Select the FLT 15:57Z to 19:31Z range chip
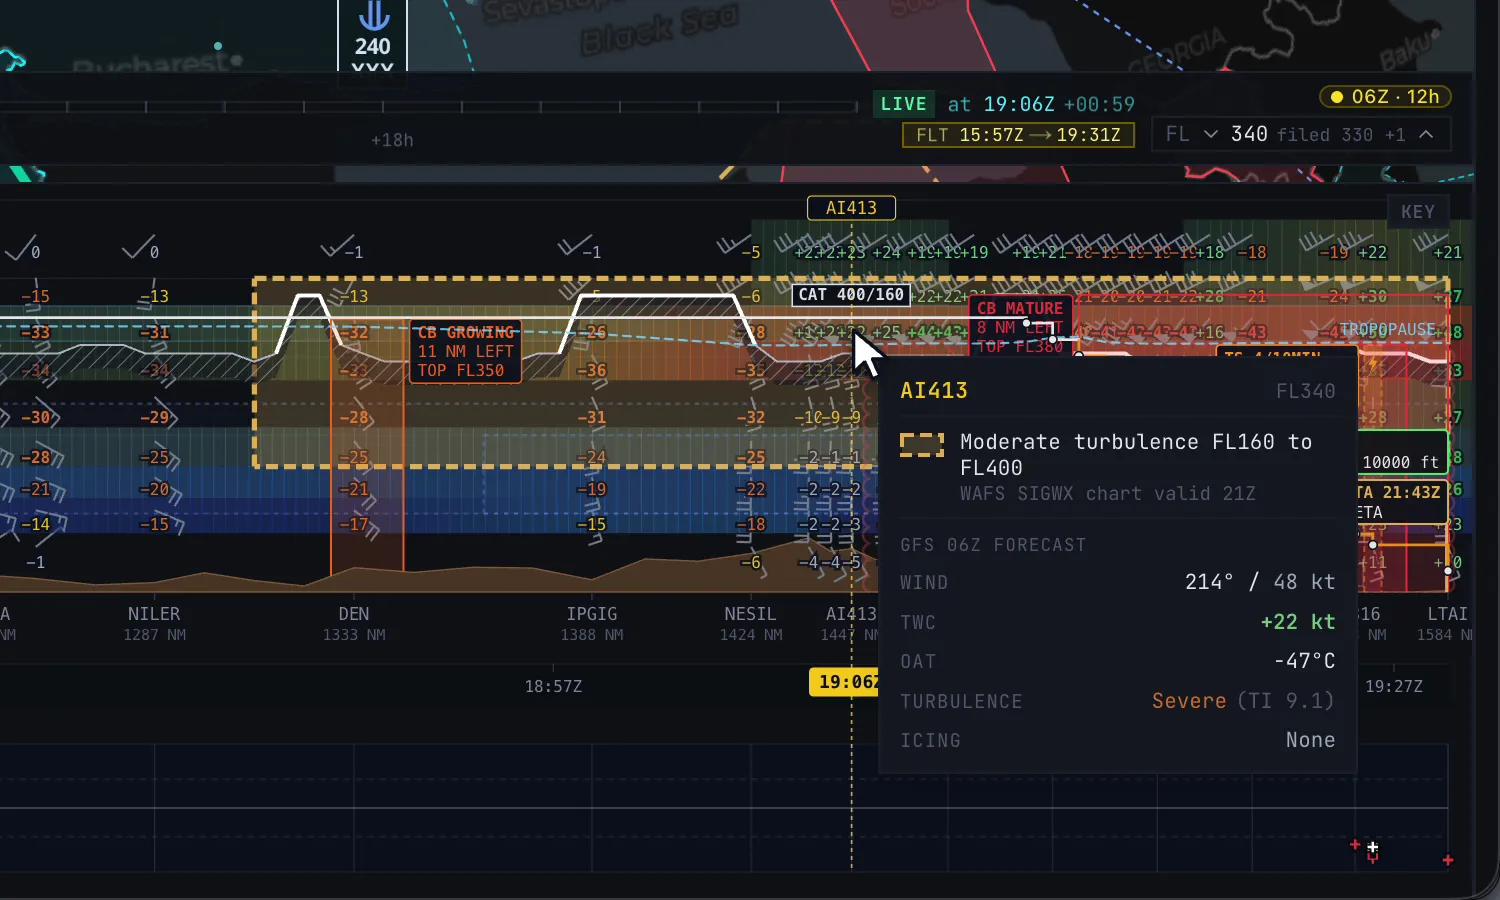Viewport: 1500px width, 900px height. (1018, 135)
